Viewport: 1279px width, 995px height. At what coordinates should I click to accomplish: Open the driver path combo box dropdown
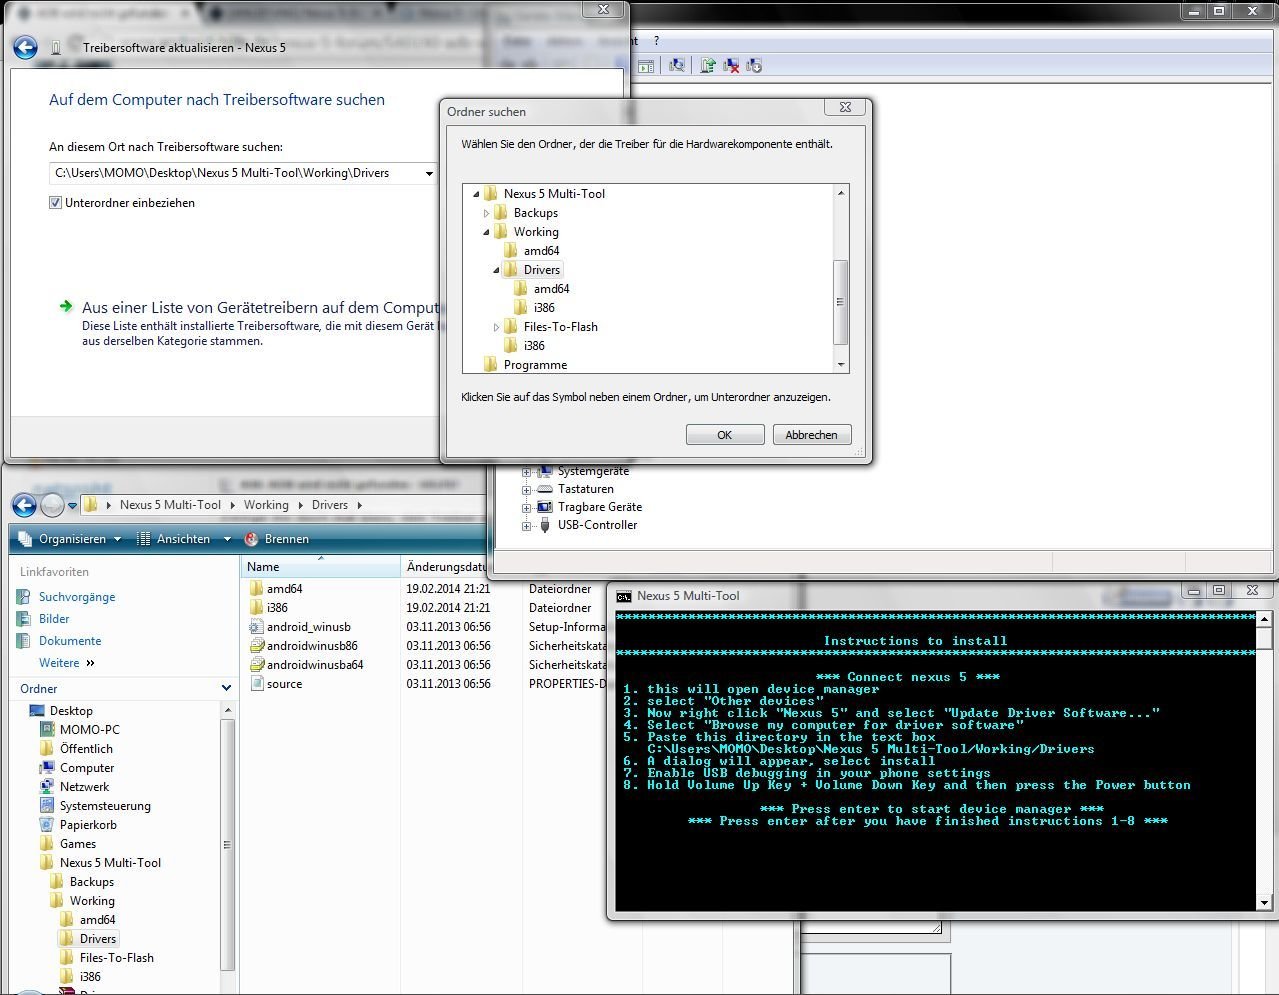[x=429, y=173]
